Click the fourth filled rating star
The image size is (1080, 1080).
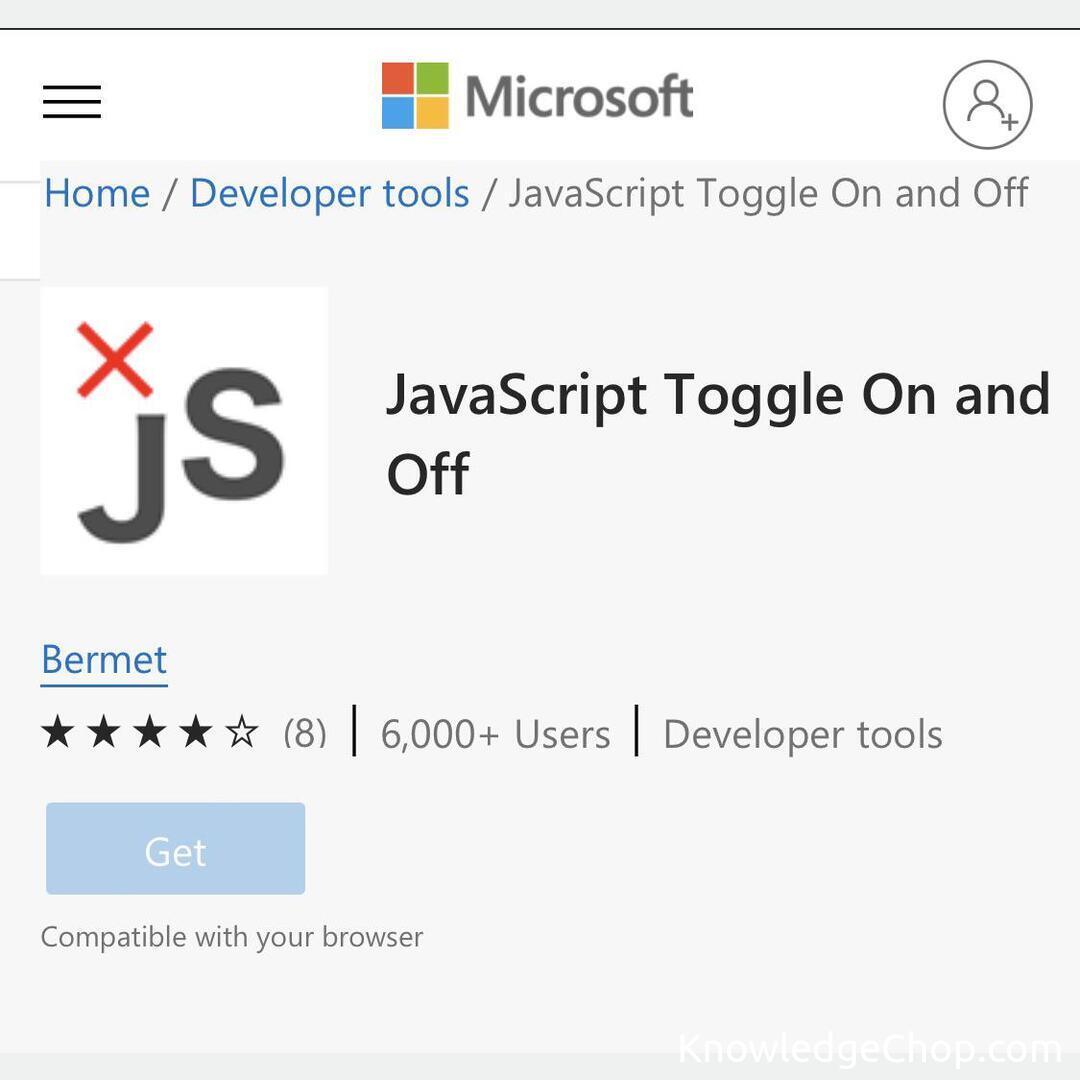196,733
